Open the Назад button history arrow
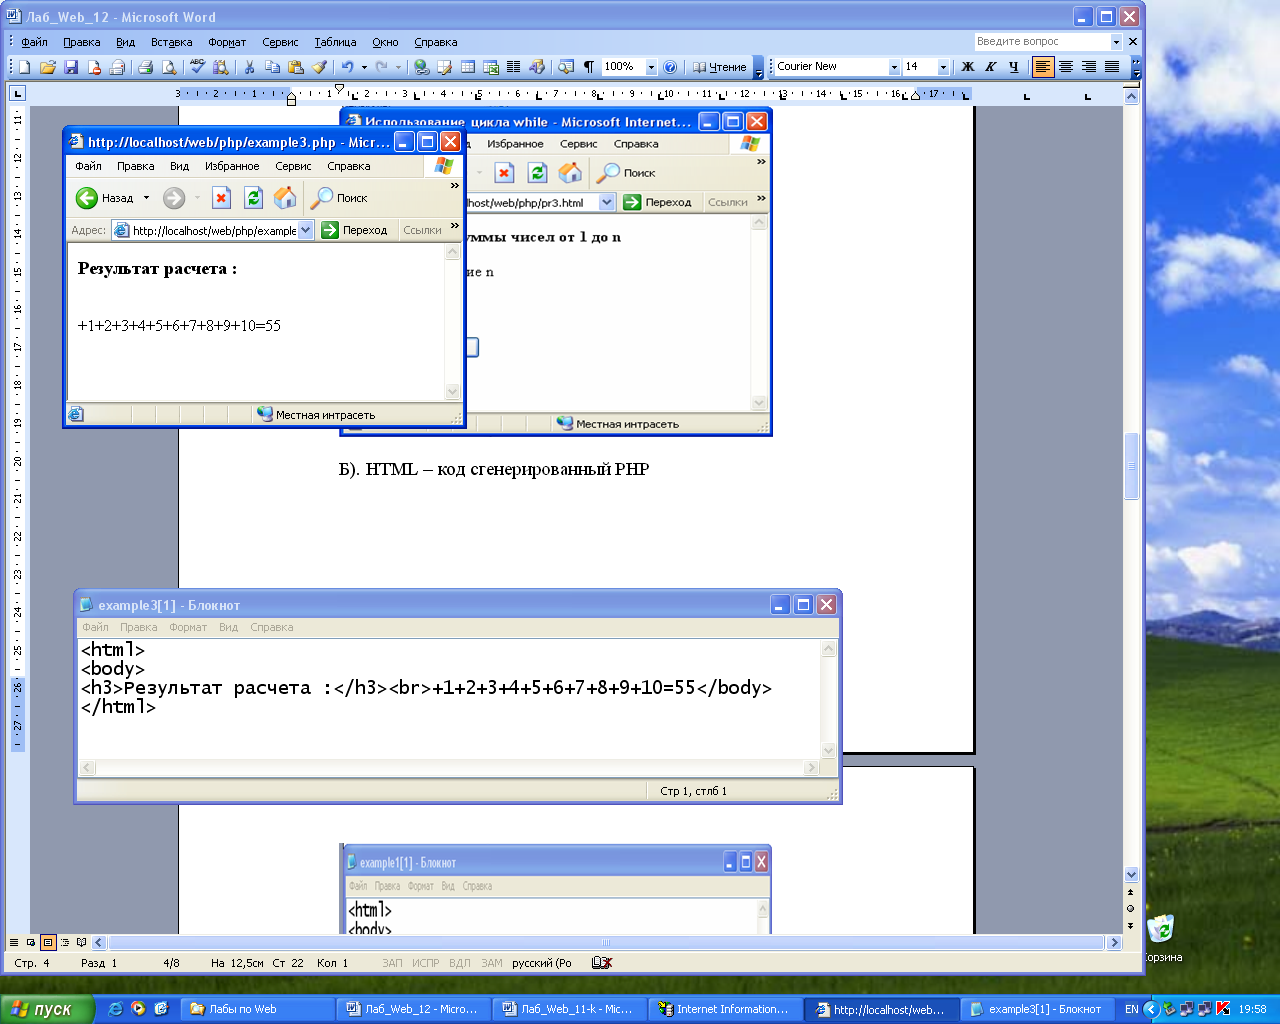The image size is (1280, 1024). tap(147, 198)
